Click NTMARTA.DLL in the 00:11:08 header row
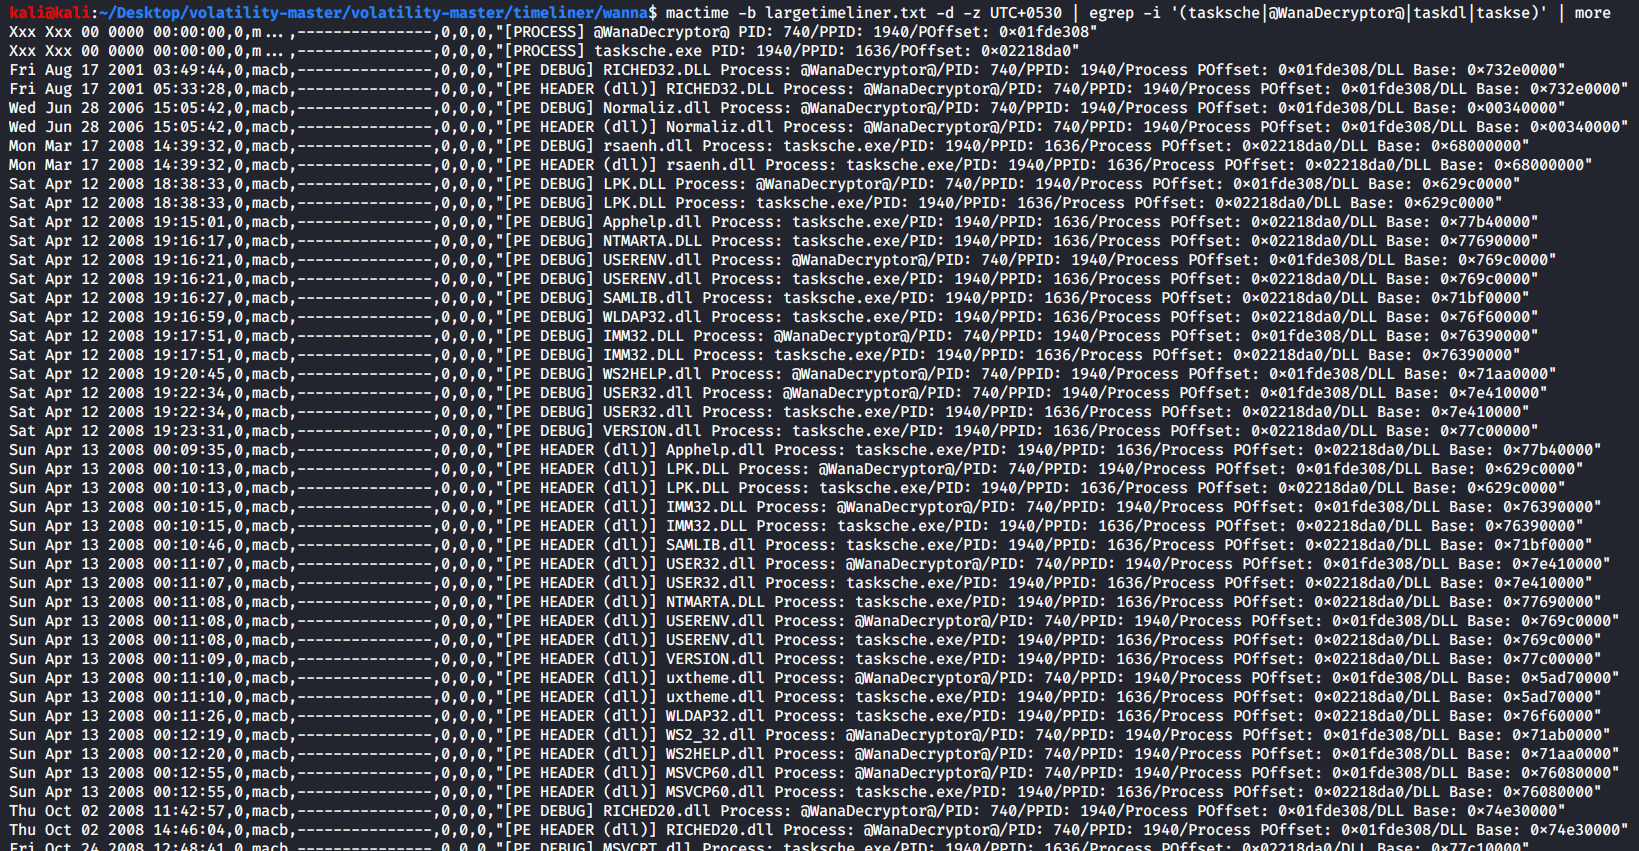 pyautogui.click(x=716, y=601)
